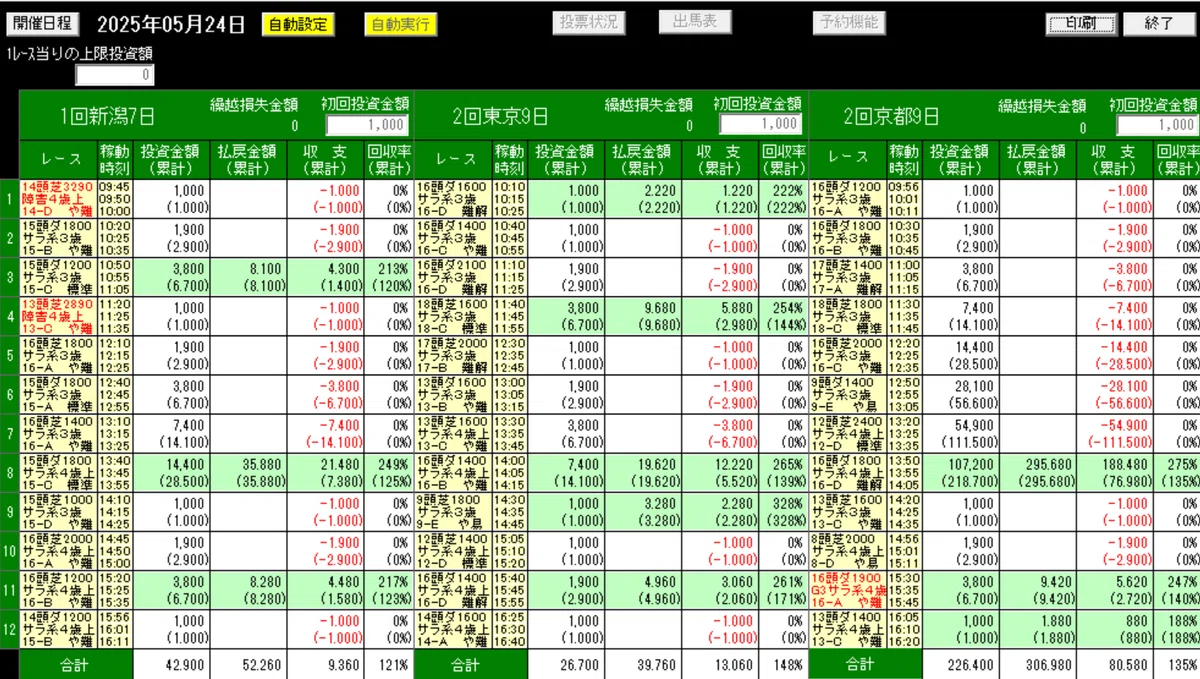
Task: Select Kyoto race 11 cell 16頭ダ1900 G3サラ系4歳
Action: coord(848,590)
